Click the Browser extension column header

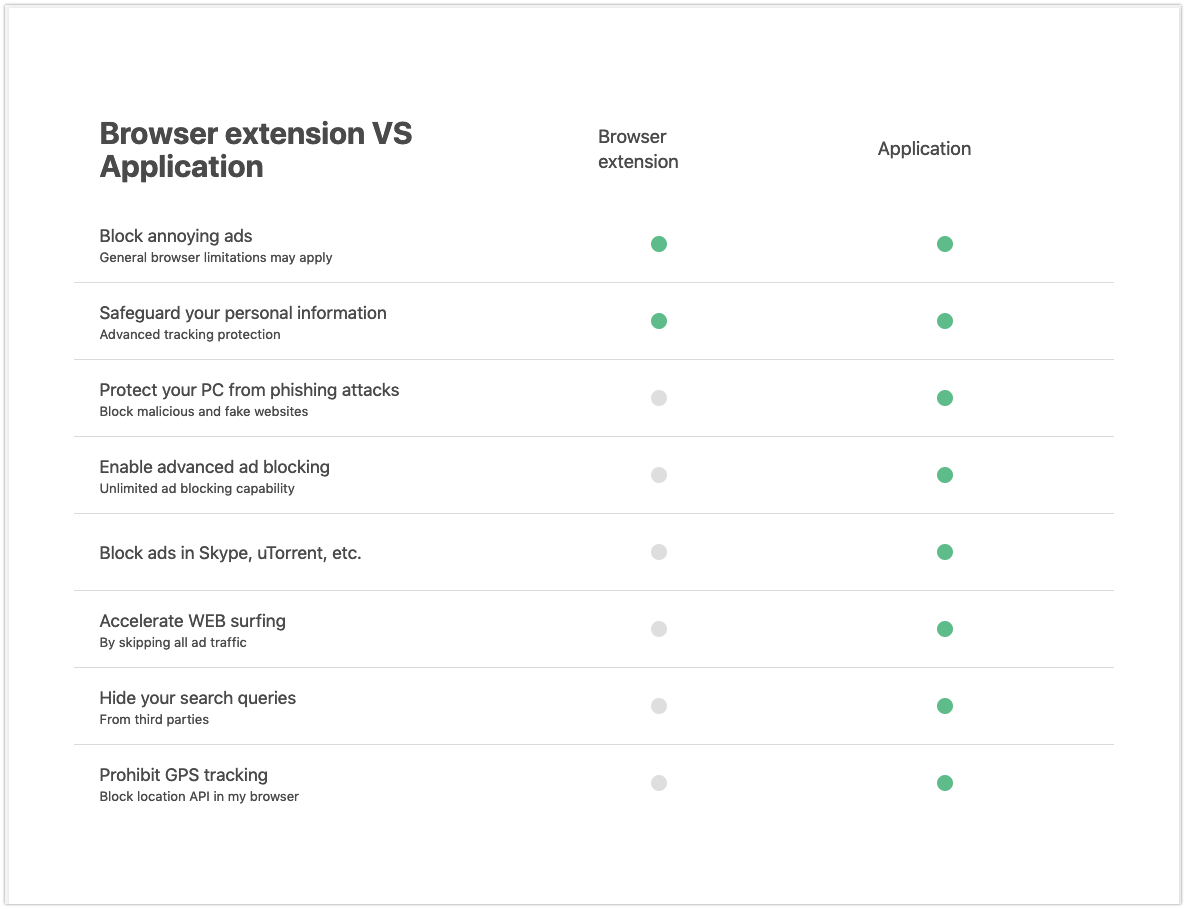pos(638,149)
